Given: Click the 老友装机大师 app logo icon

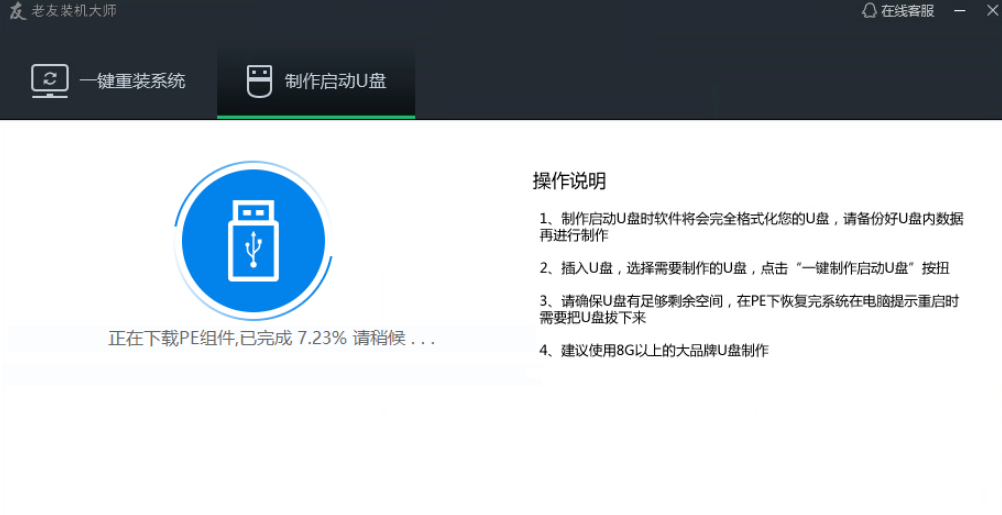Looking at the screenshot, I should [16, 11].
